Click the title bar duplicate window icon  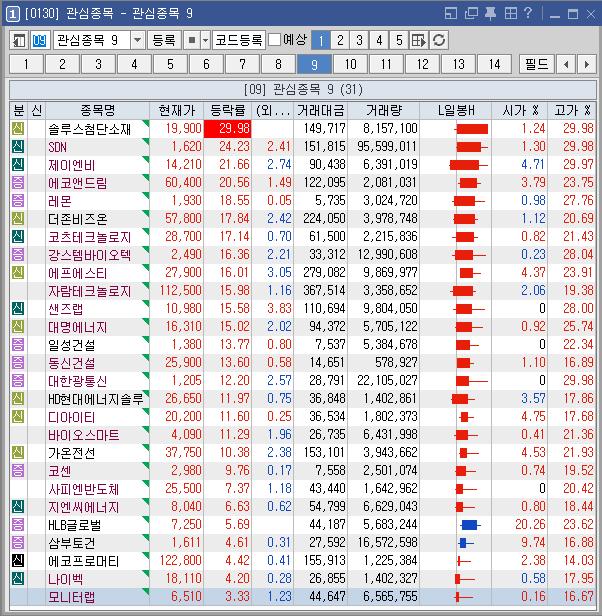[471, 14]
